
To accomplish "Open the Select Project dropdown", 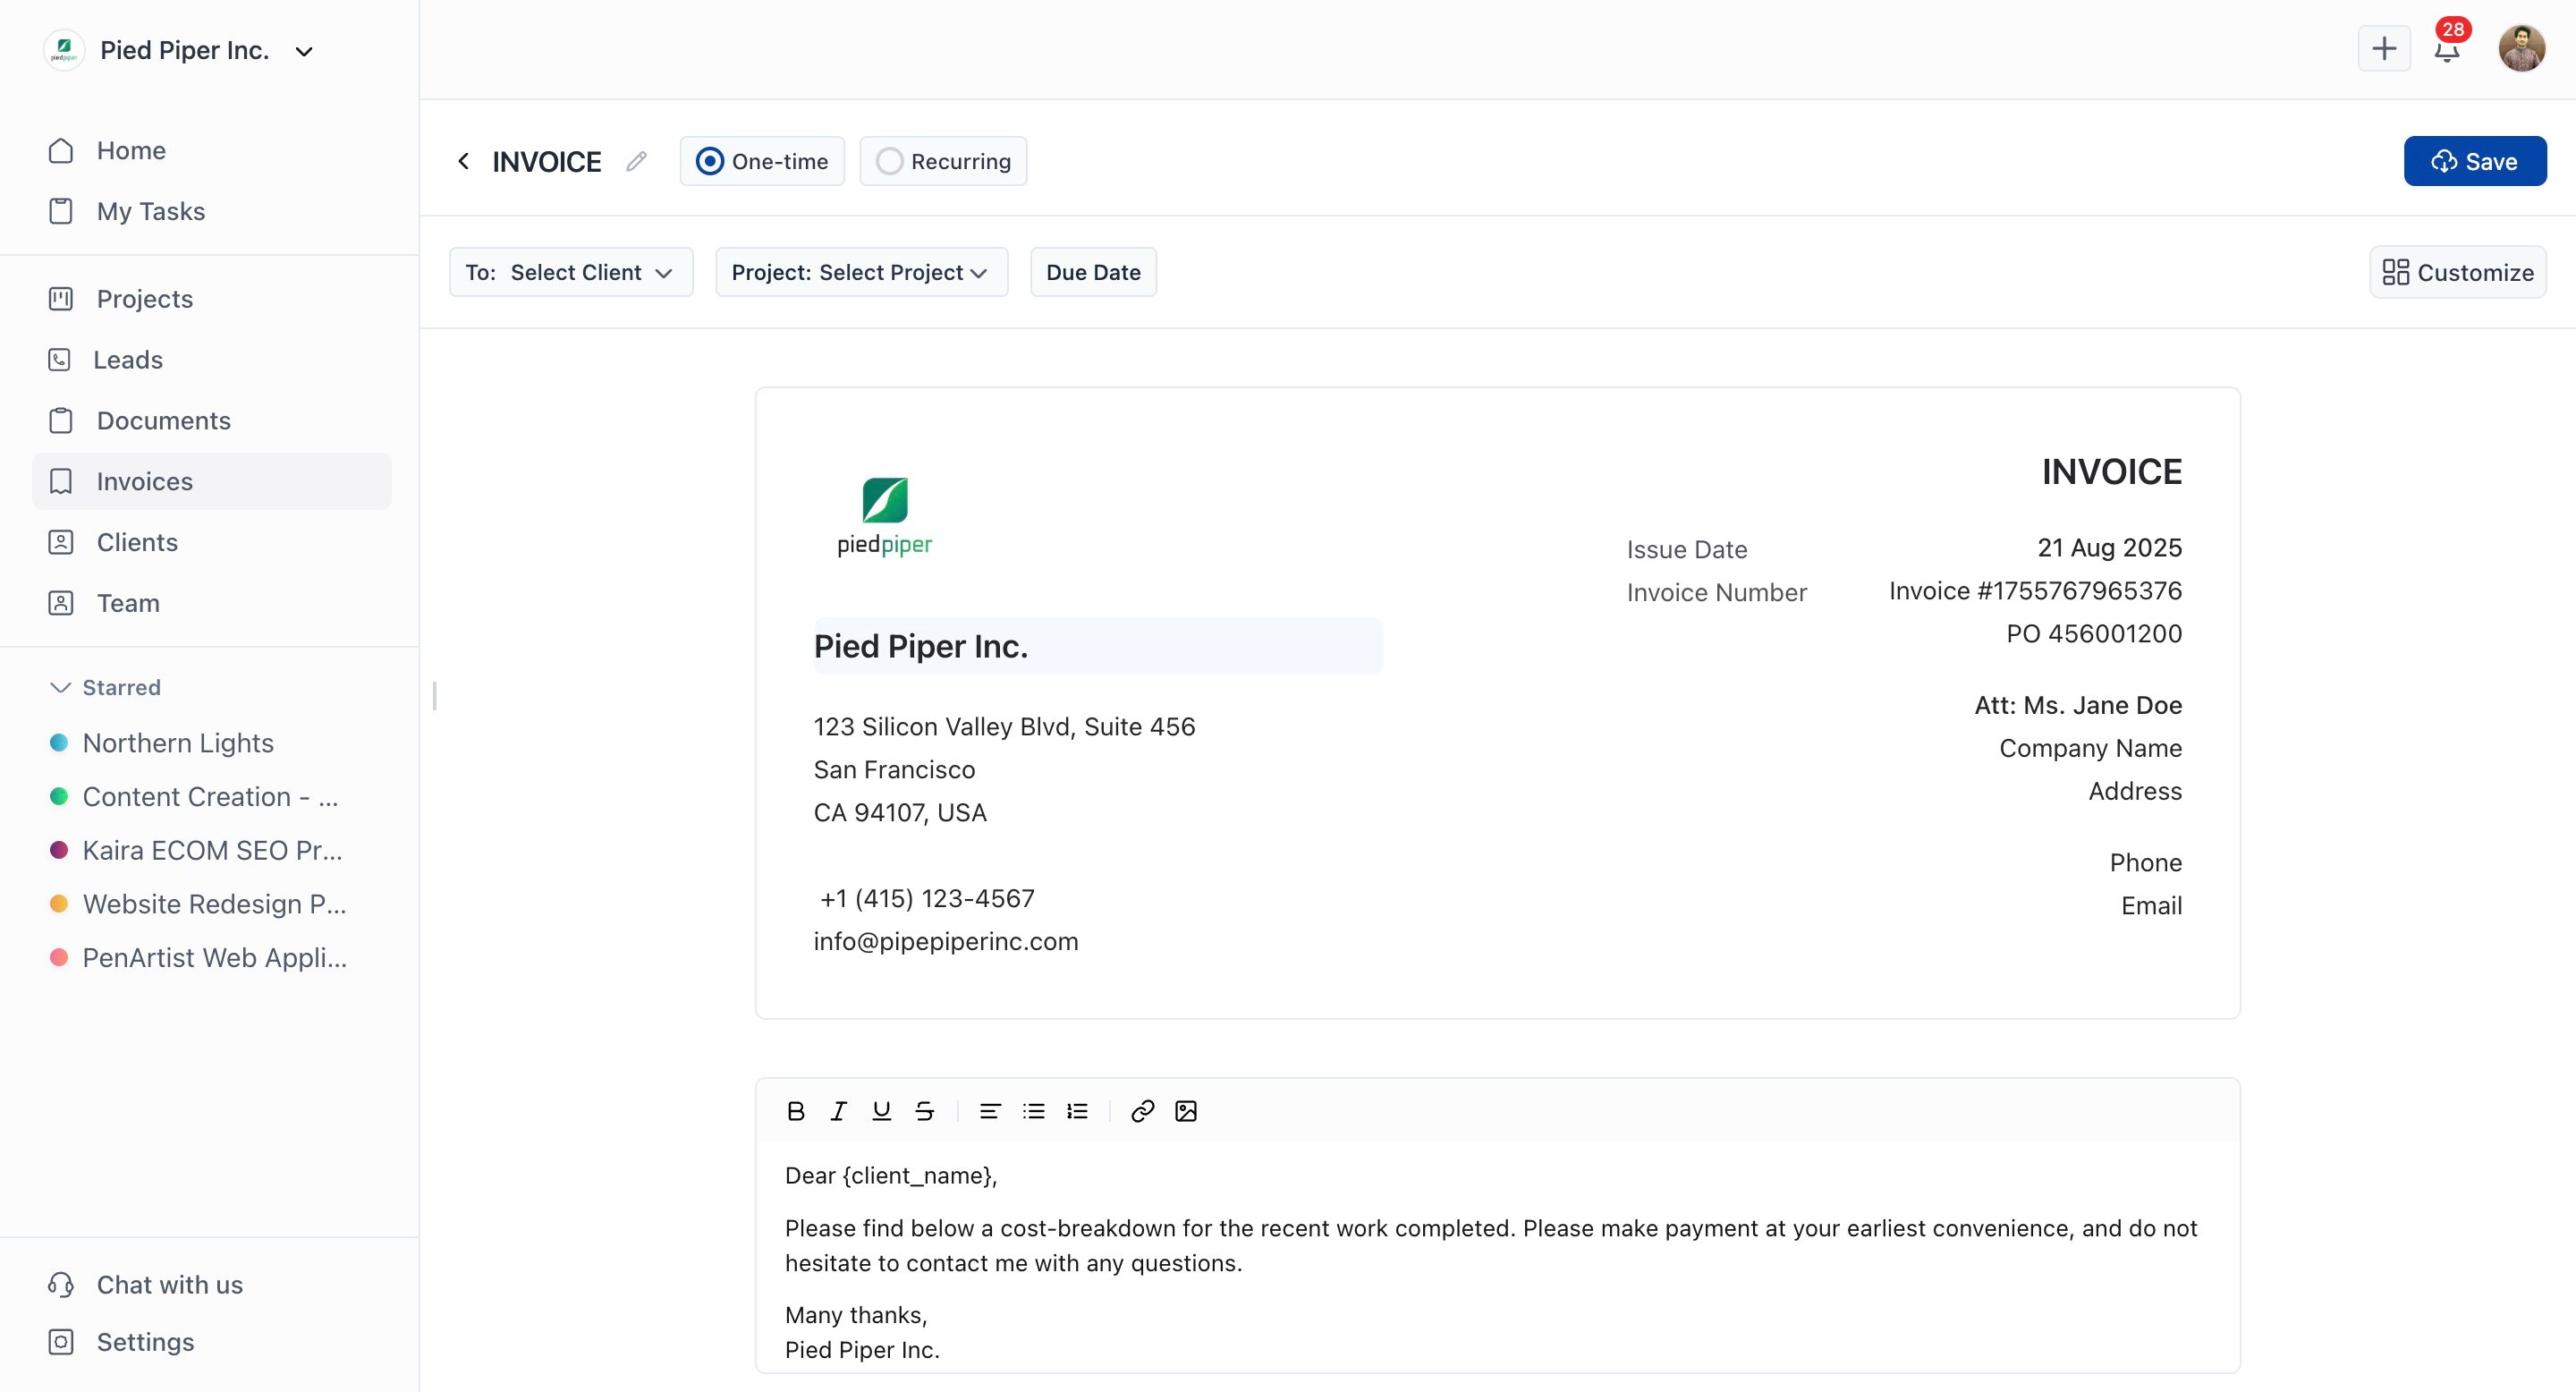I will point(861,272).
